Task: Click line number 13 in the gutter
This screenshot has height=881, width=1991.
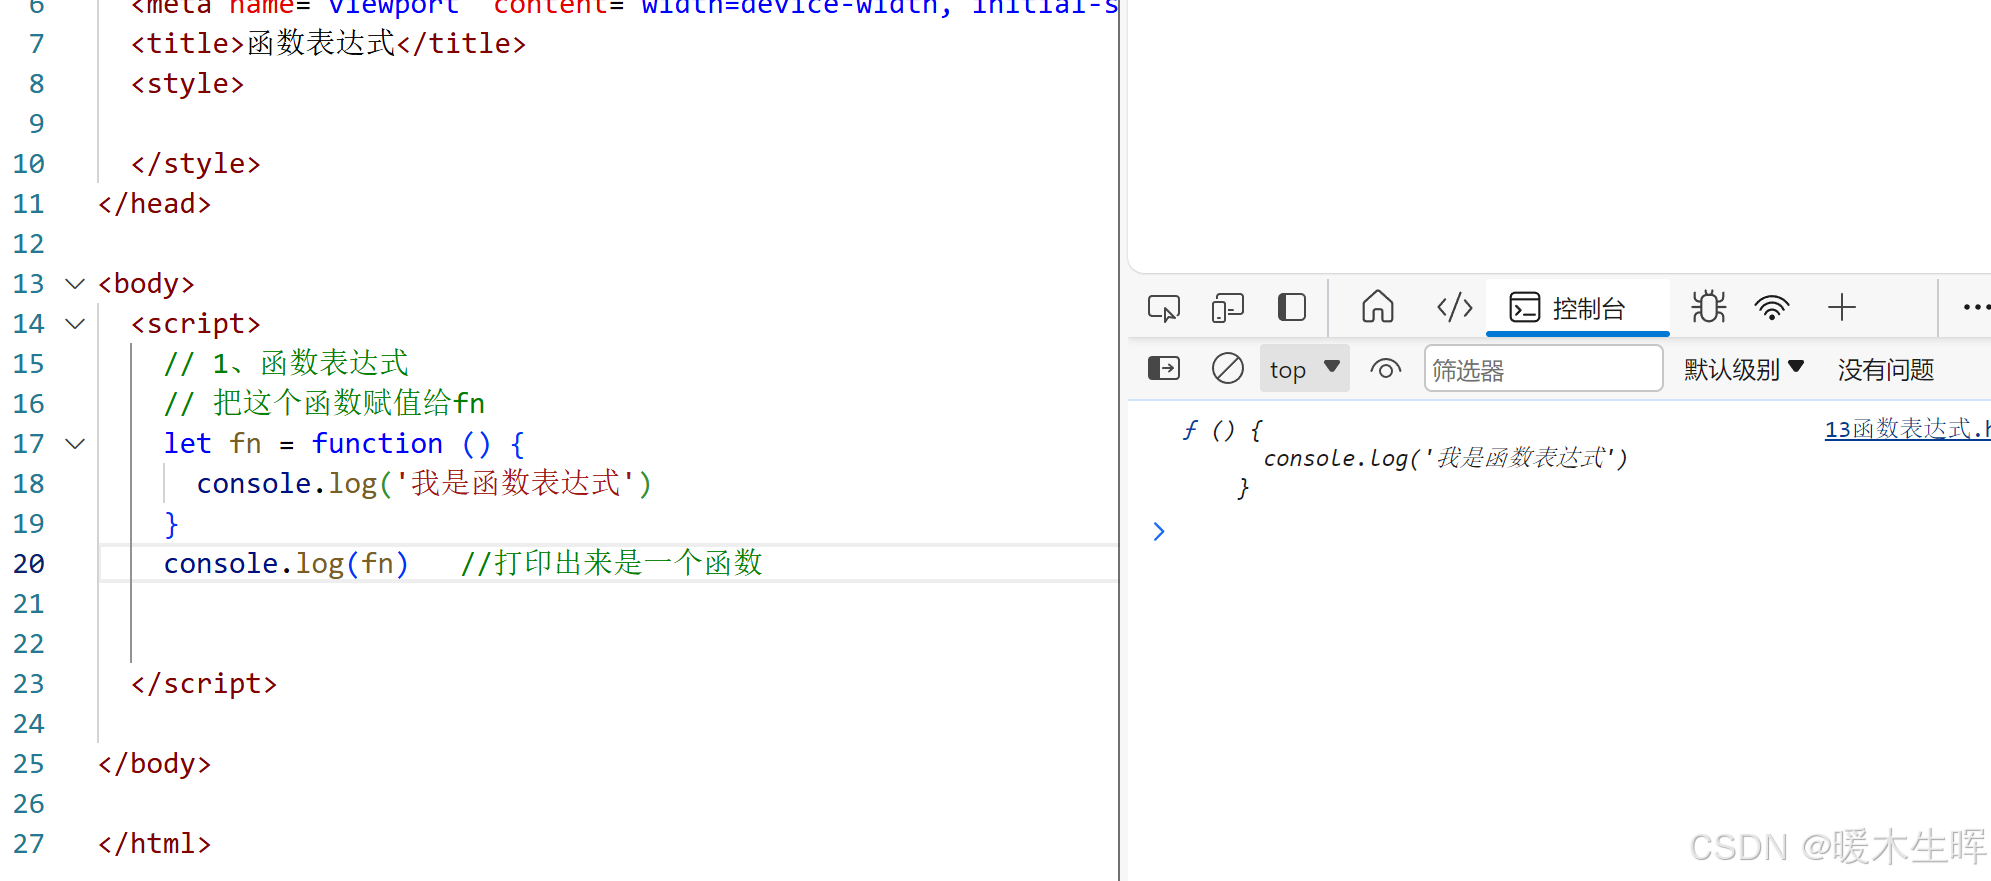Action: [x=29, y=284]
